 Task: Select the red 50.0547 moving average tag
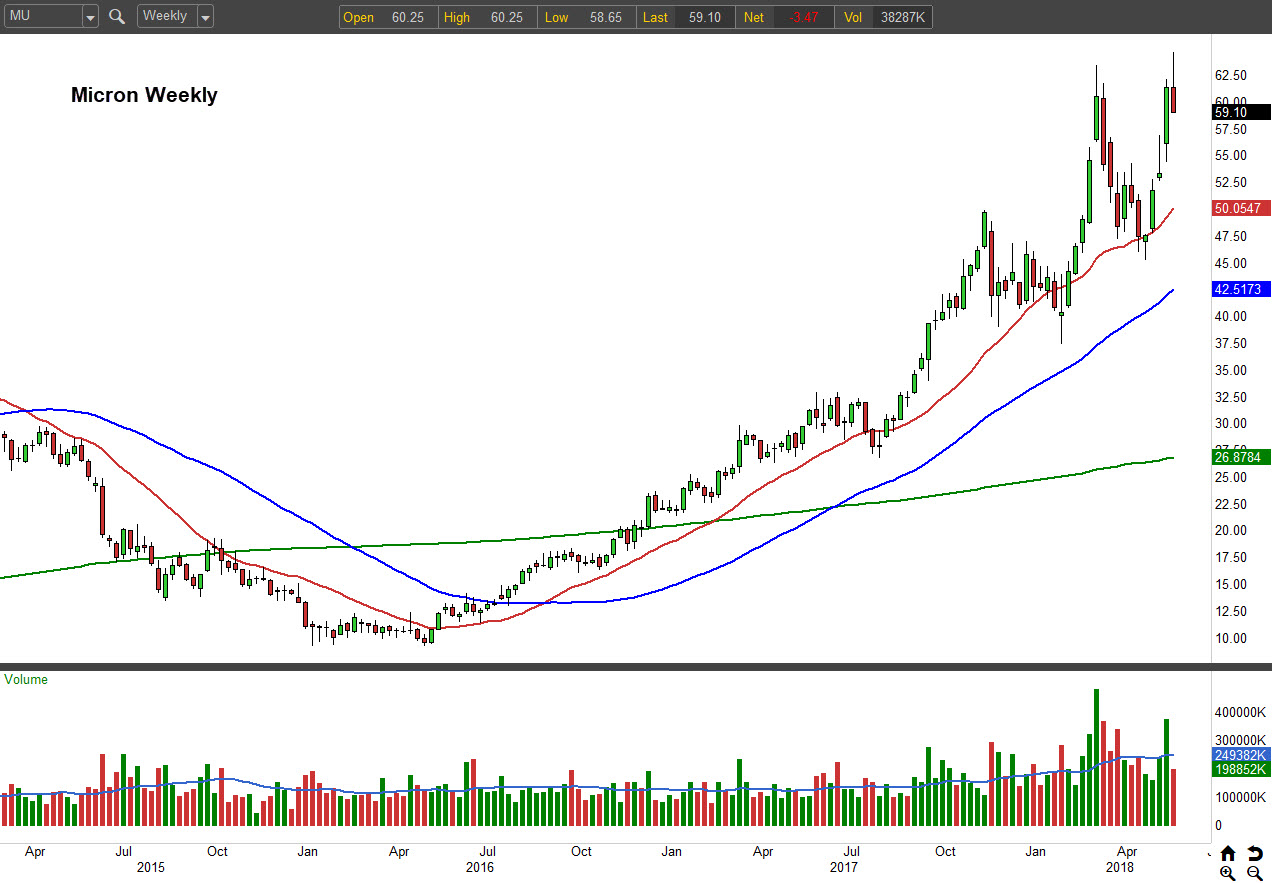pos(1241,208)
